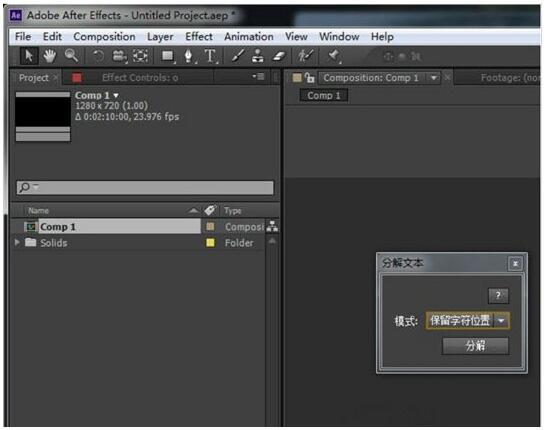Image resolution: width=550 pixels, height=430 pixels.
Task: Select the Eraser tool
Action: (x=279, y=56)
